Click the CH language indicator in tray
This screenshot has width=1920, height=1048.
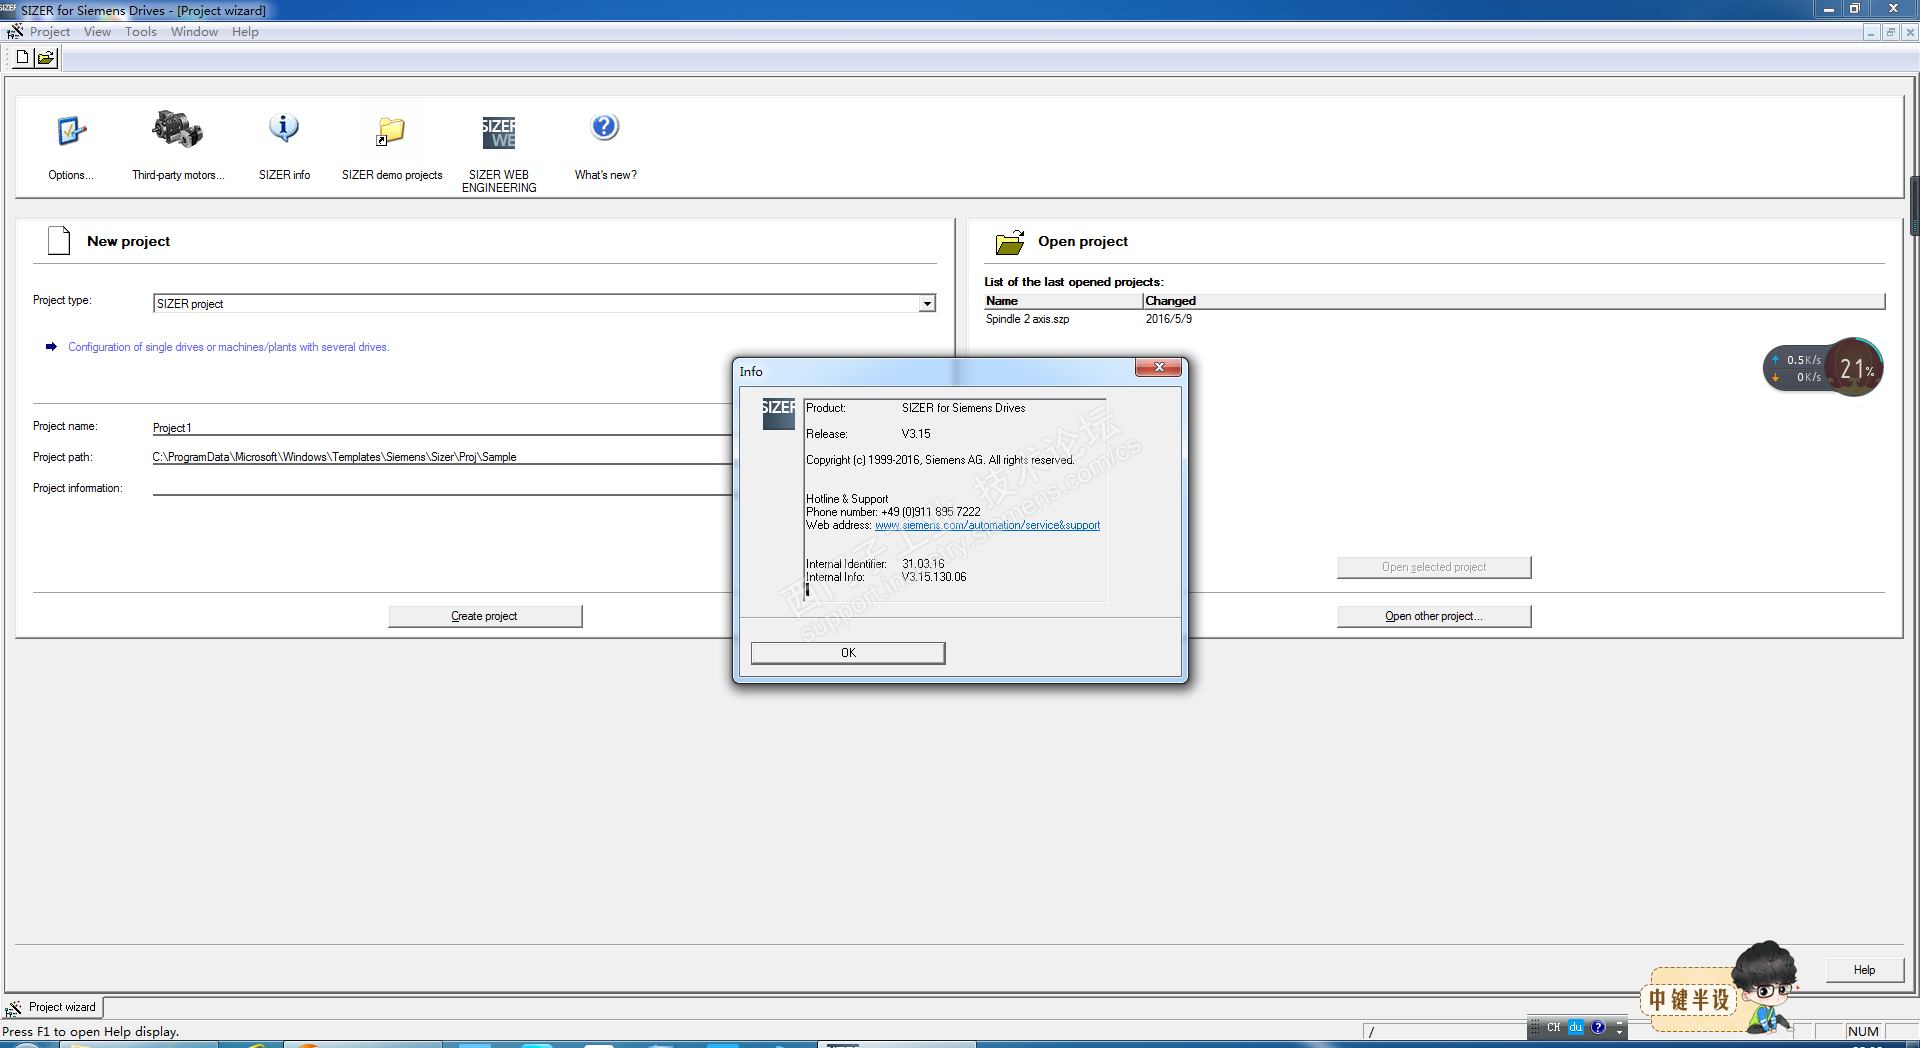(x=1553, y=1028)
